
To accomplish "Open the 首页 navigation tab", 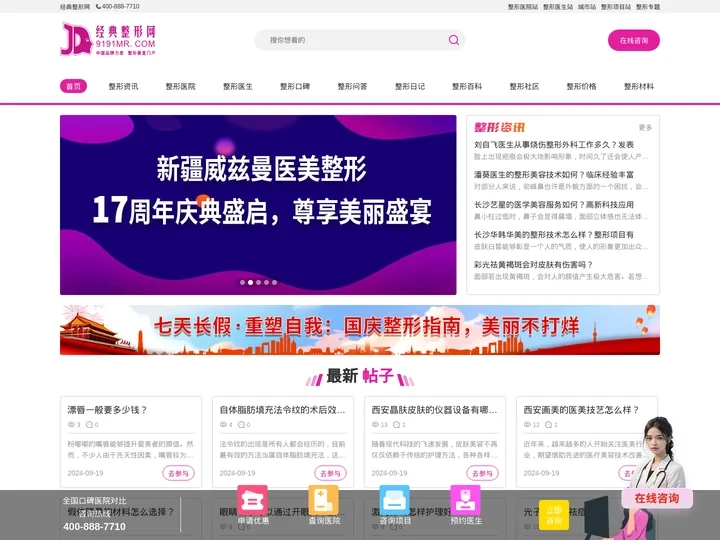I will [x=73, y=86].
